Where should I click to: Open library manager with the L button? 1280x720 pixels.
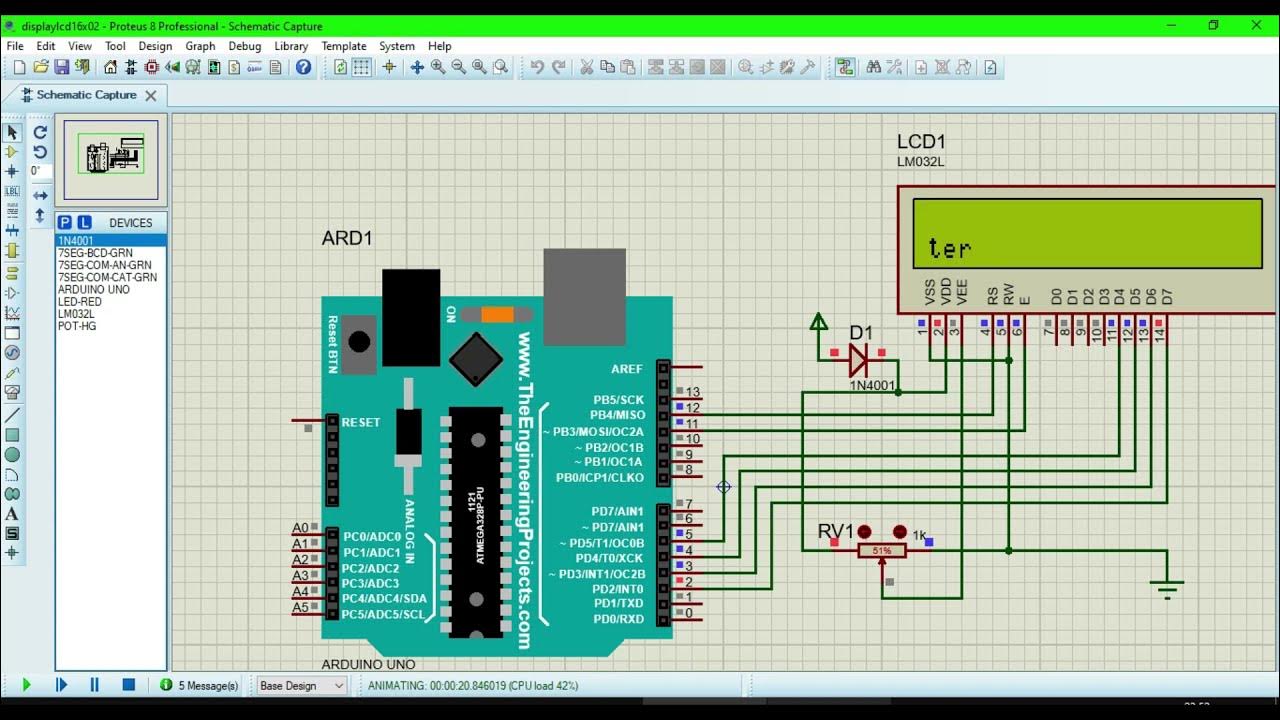(x=84, y=223)
